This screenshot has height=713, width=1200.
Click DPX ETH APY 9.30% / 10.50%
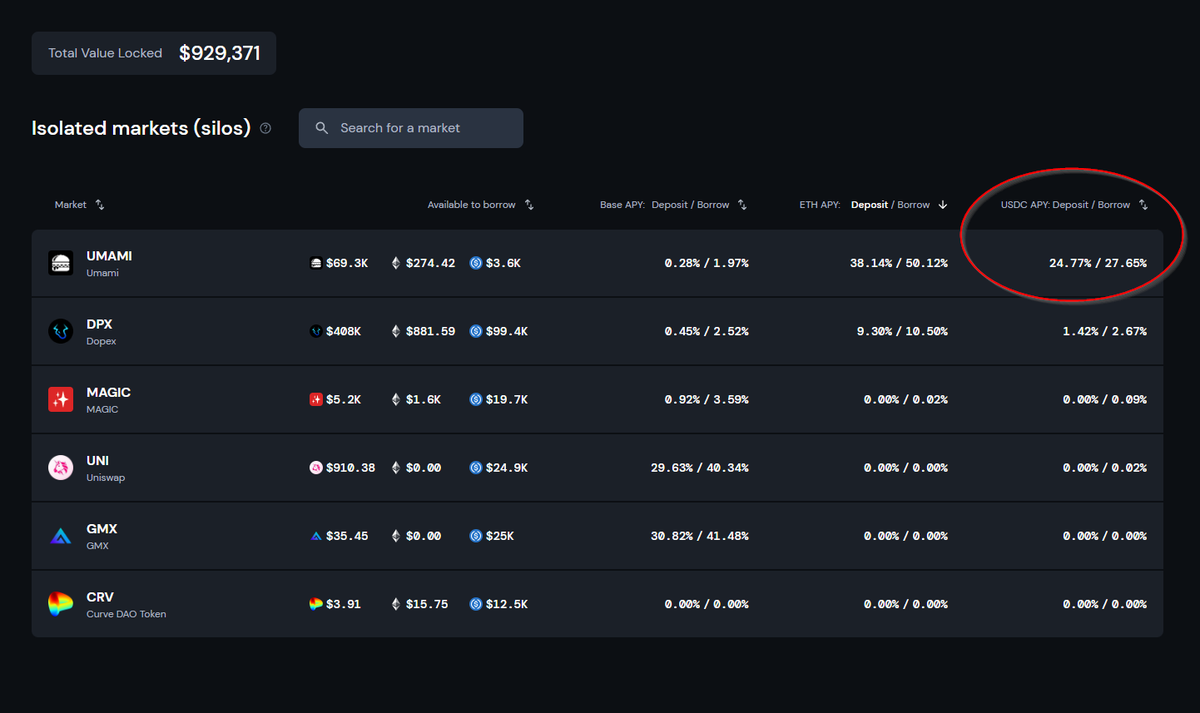pyautogui.click(x=903, y=331)
